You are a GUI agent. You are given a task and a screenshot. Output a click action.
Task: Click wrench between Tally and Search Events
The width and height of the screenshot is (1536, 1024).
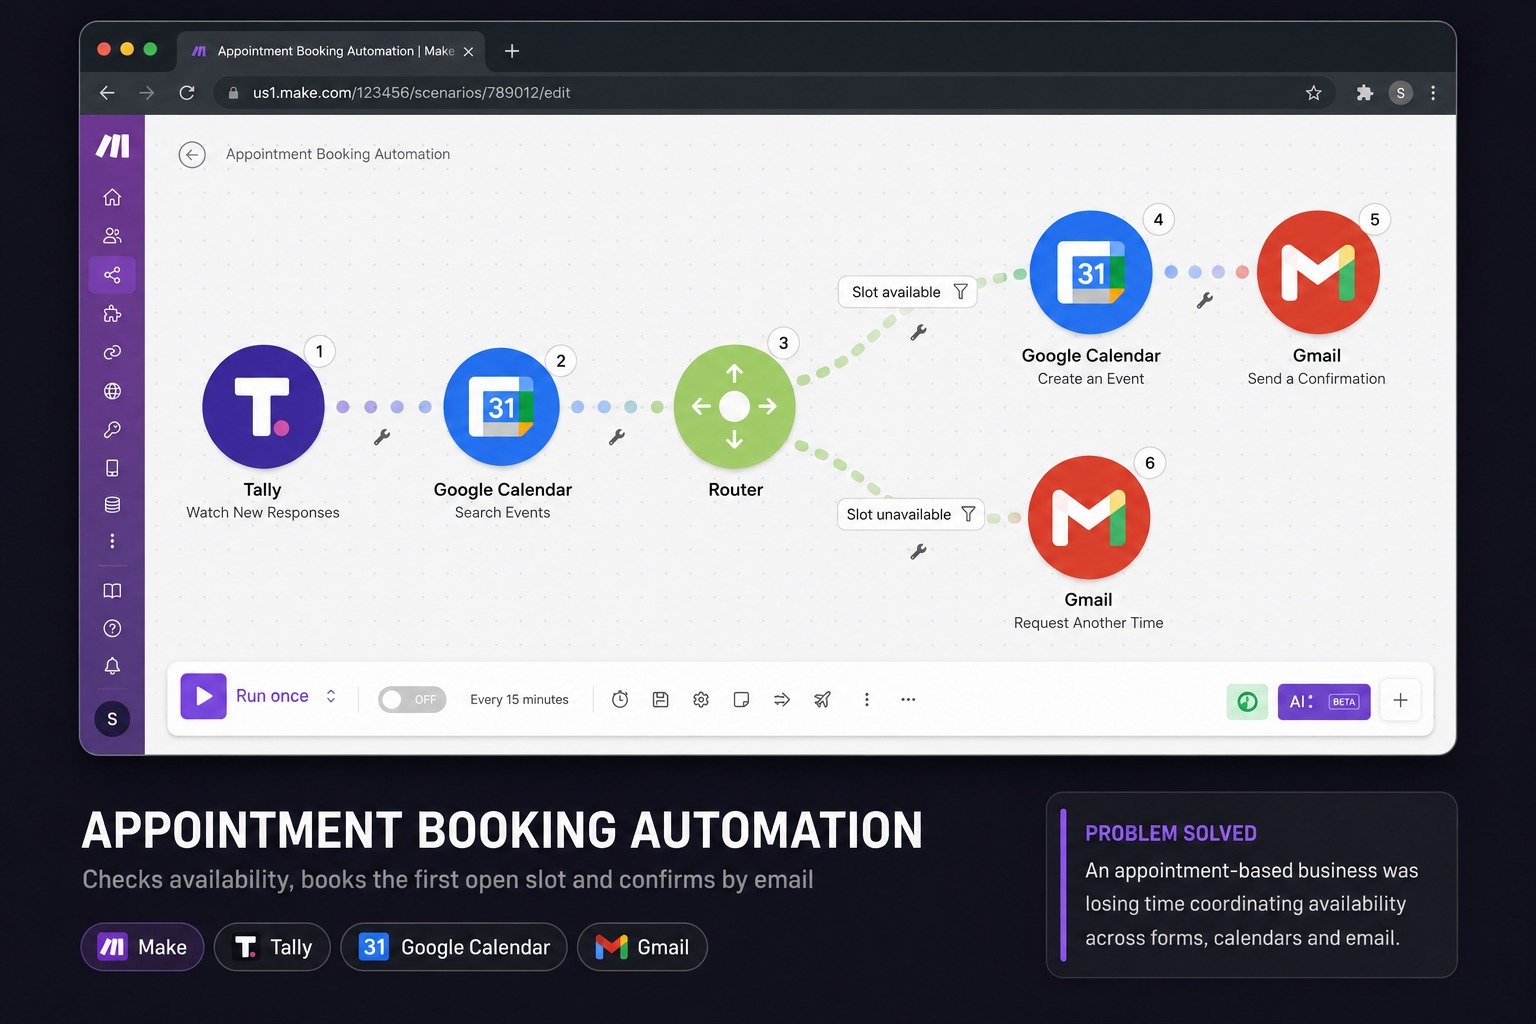(381, 437)
